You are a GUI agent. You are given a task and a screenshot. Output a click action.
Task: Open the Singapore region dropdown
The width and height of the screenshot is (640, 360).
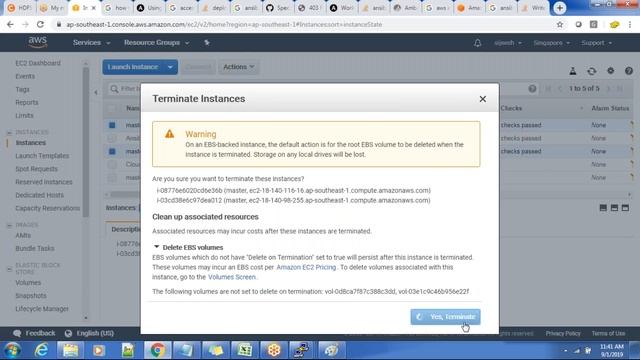(x=551, y=43)
